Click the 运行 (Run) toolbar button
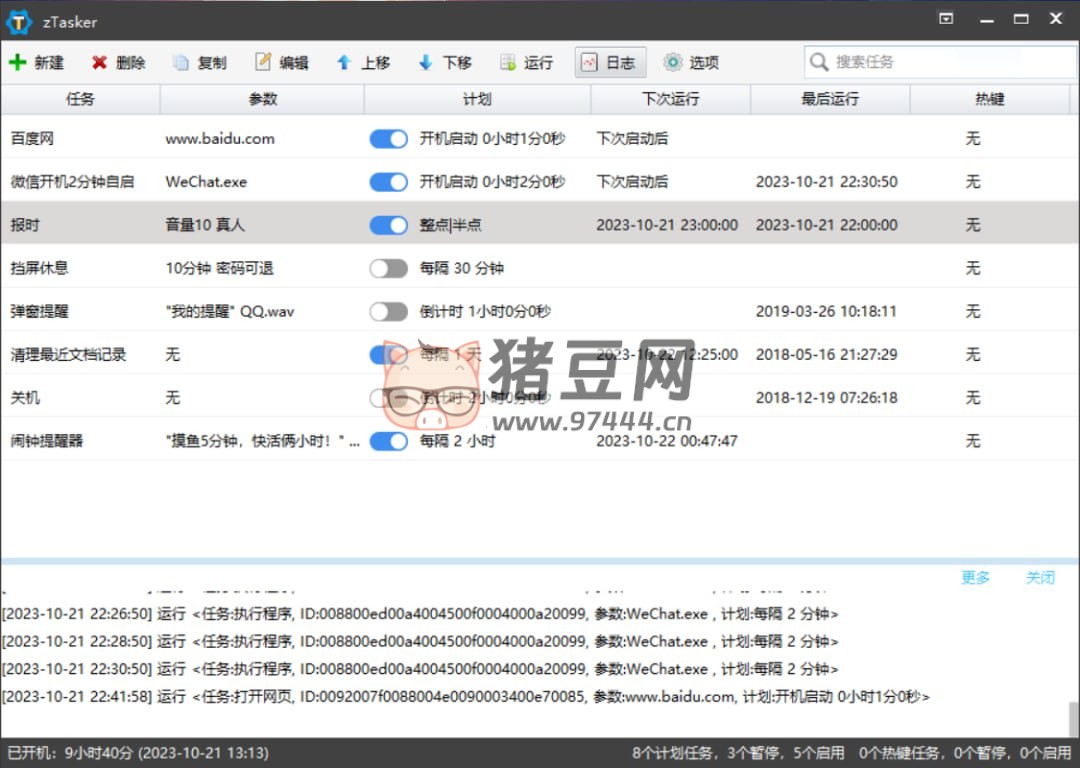The width and height of the screenshot is (1080, 768). point(527,63)
